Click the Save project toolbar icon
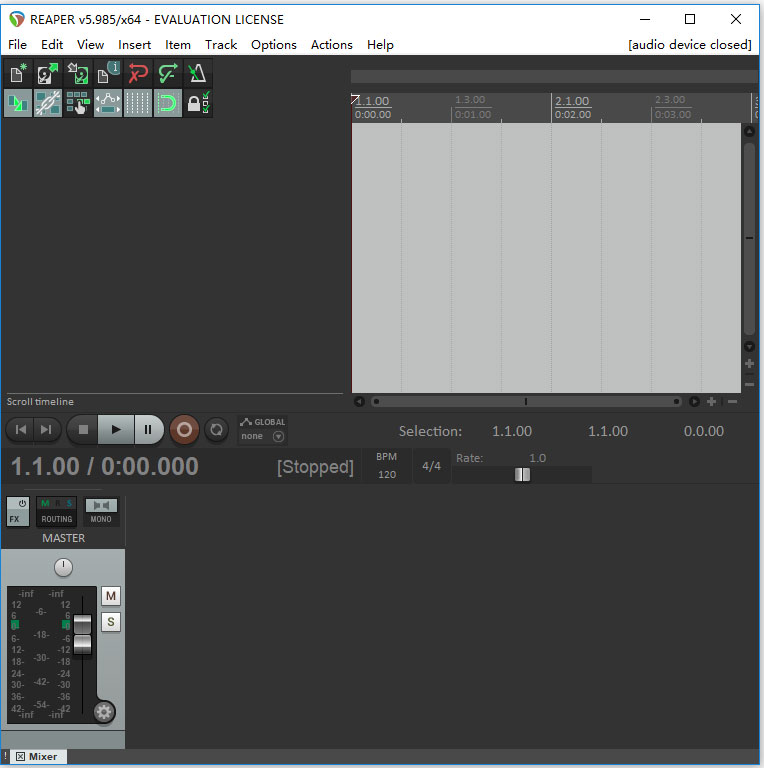The width and height of the screenshot is (764, 768). (x=78, y=73)
